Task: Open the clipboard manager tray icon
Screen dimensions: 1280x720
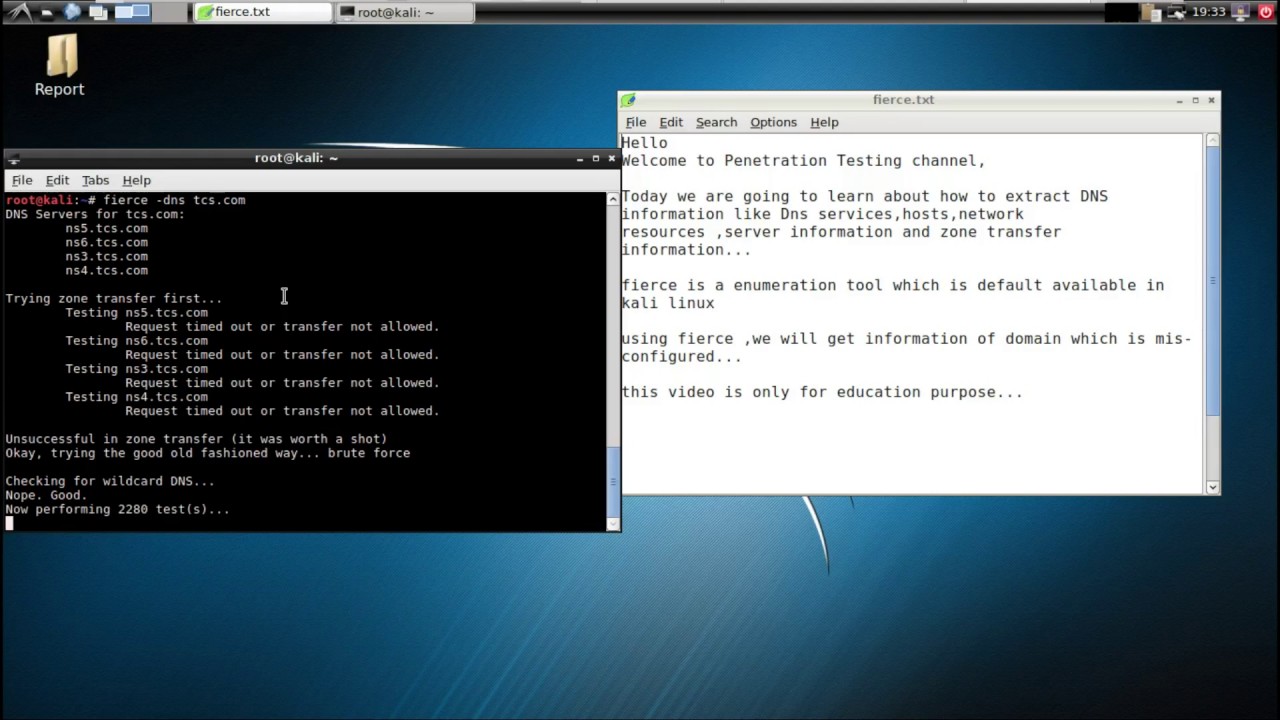Action: (x=1151, y=13)
